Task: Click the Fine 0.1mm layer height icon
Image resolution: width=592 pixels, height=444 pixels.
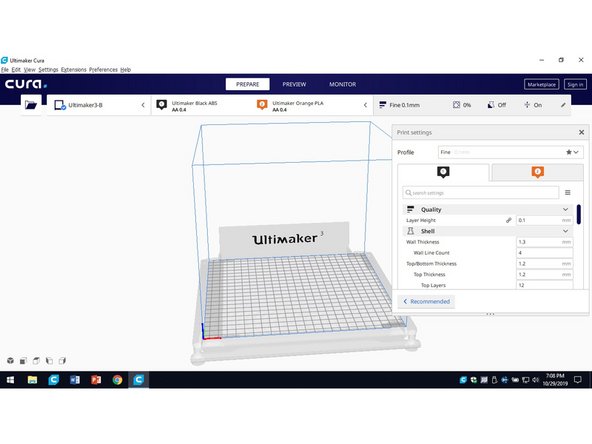Action: (x=382, y=105)
